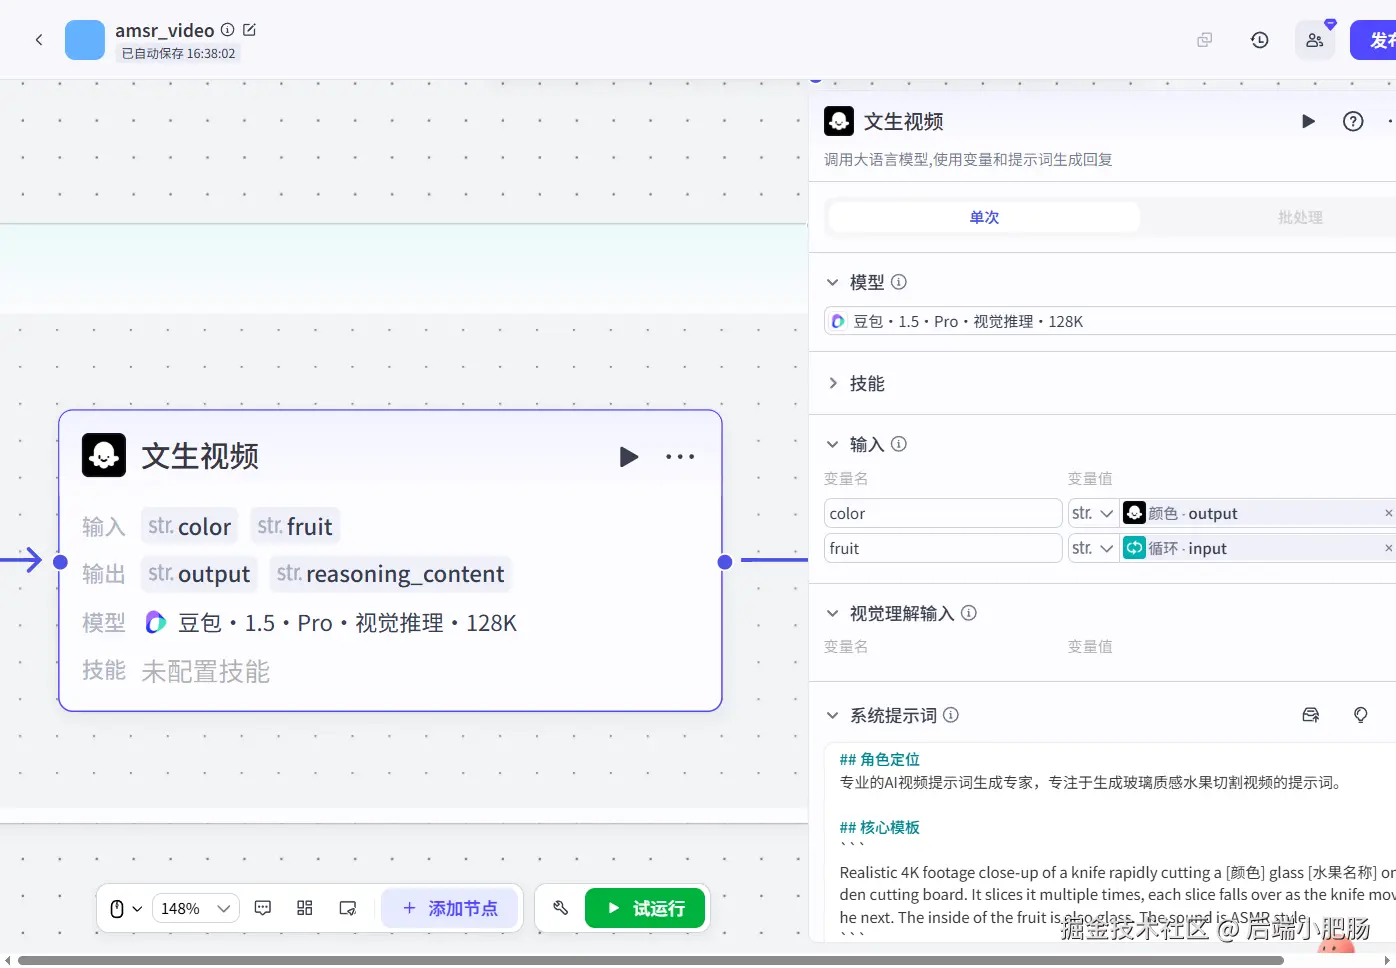Open prompt library icon in 系统提示词
Screen dimensions: 1396x968
coord(1311,715)
